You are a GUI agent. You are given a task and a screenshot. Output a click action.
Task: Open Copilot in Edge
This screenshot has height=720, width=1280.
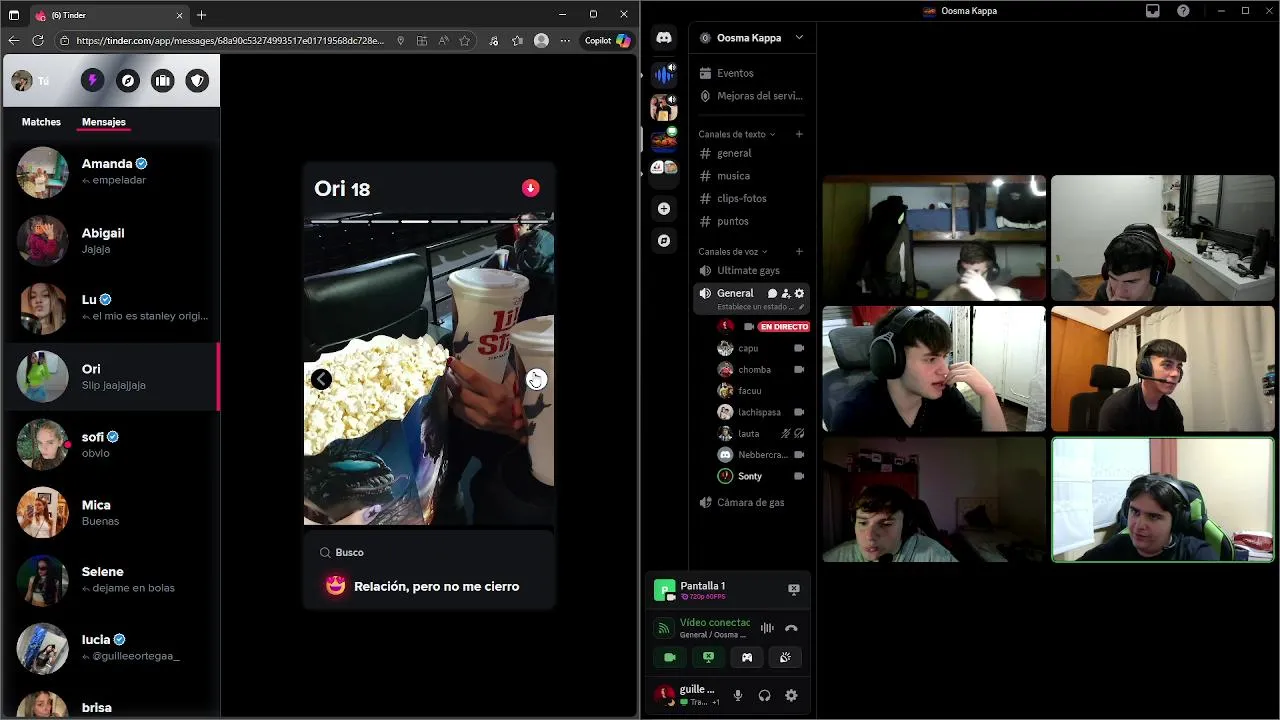[608, 41]
